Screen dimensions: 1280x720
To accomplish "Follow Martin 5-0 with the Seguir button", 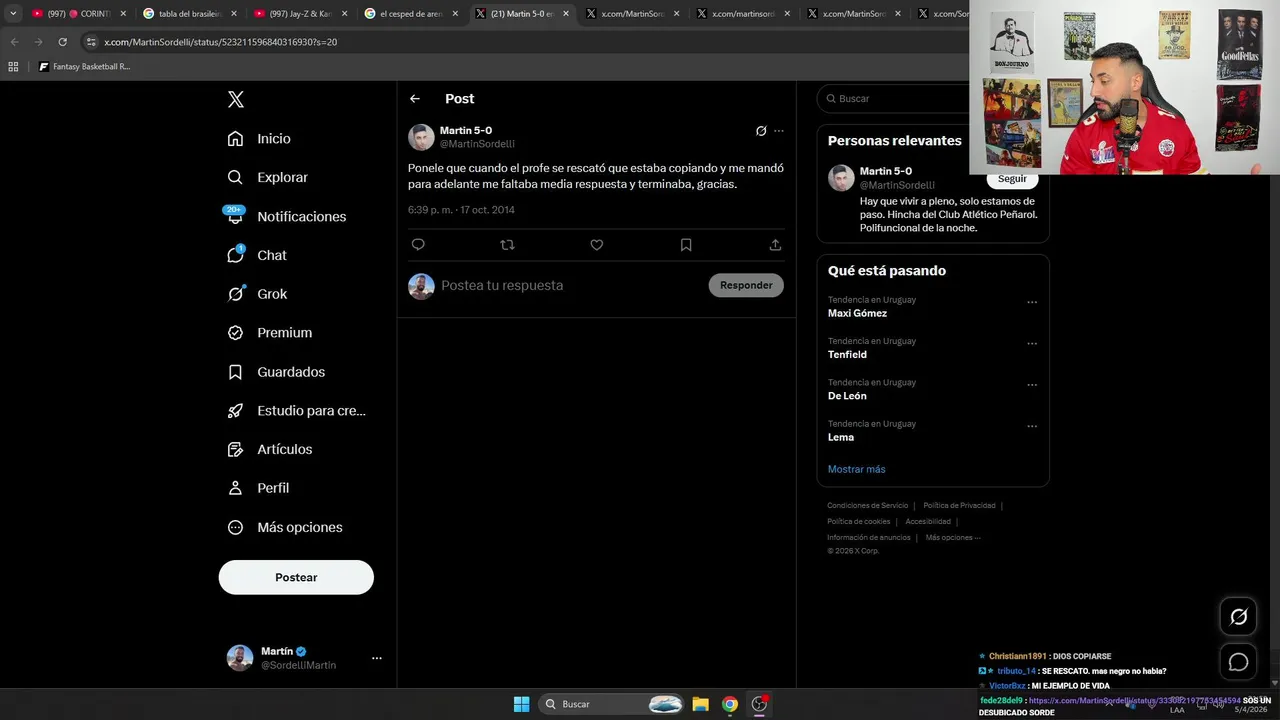I will pos(1012,178).
